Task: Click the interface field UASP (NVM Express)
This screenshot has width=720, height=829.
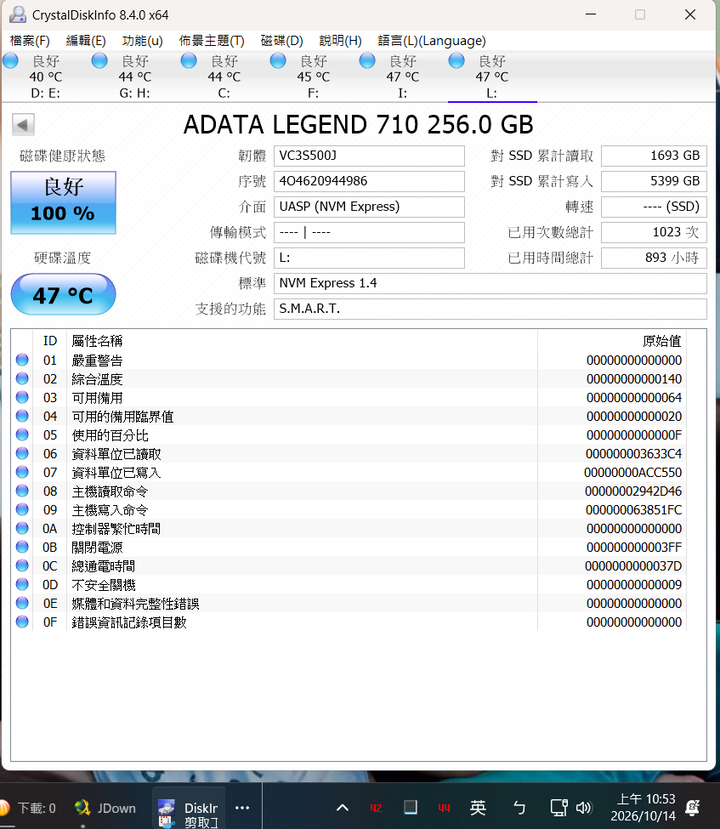Action: pos(369,207)
